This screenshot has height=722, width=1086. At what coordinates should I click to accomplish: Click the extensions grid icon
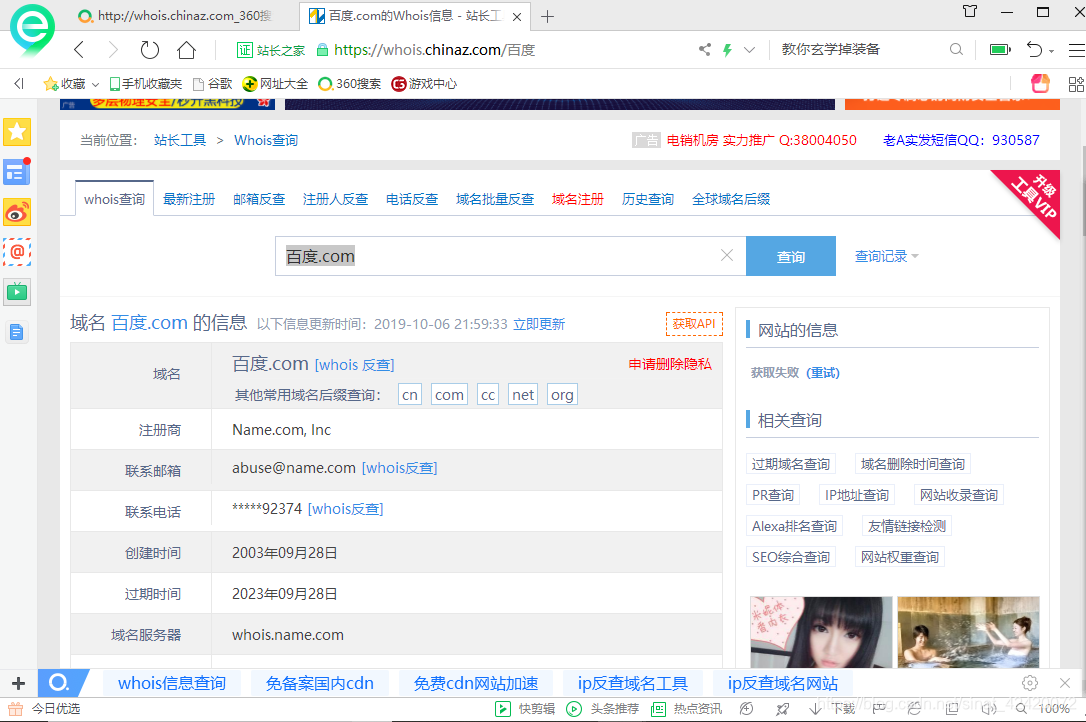click(x=1076, y=84)
